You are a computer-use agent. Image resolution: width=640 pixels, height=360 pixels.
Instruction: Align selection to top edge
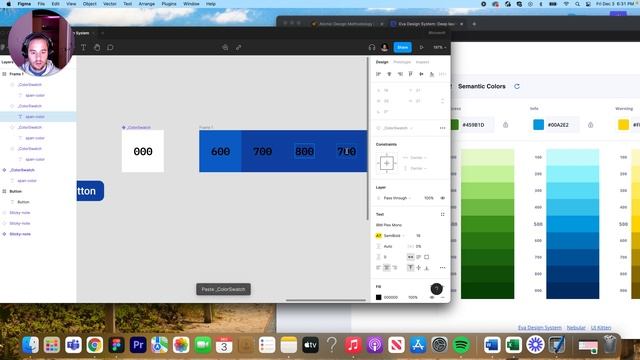411,74
